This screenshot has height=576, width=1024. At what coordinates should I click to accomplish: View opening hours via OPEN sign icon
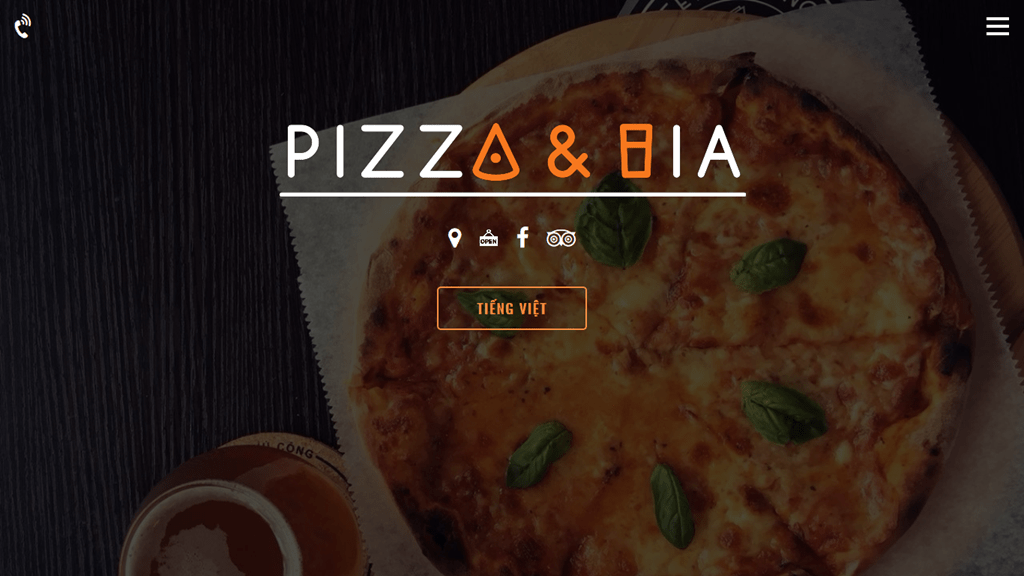488,238
